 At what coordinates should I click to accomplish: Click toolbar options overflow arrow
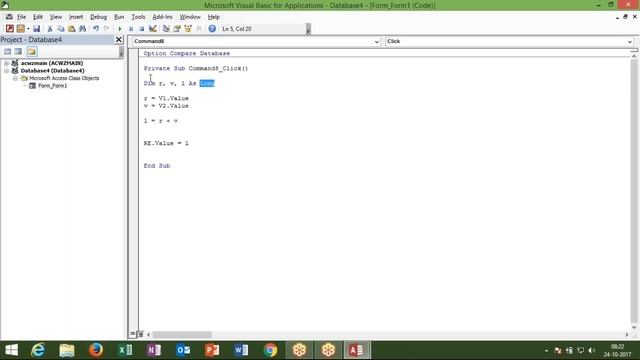(x=308, y=29)
